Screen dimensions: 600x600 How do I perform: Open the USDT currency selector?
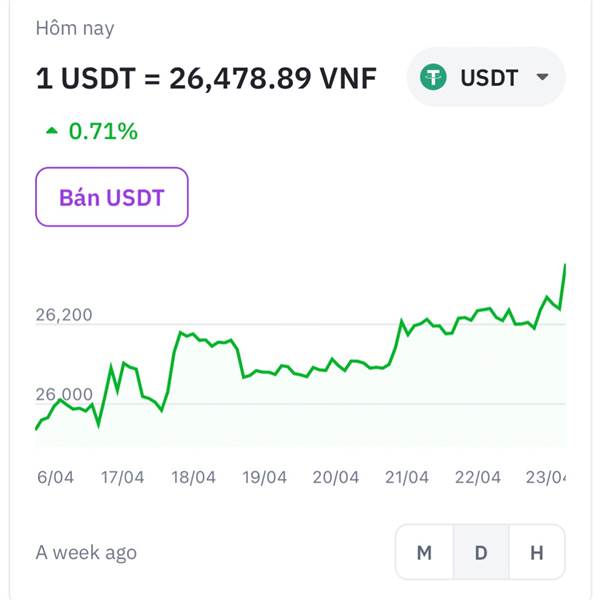click(x=486, y=77)
